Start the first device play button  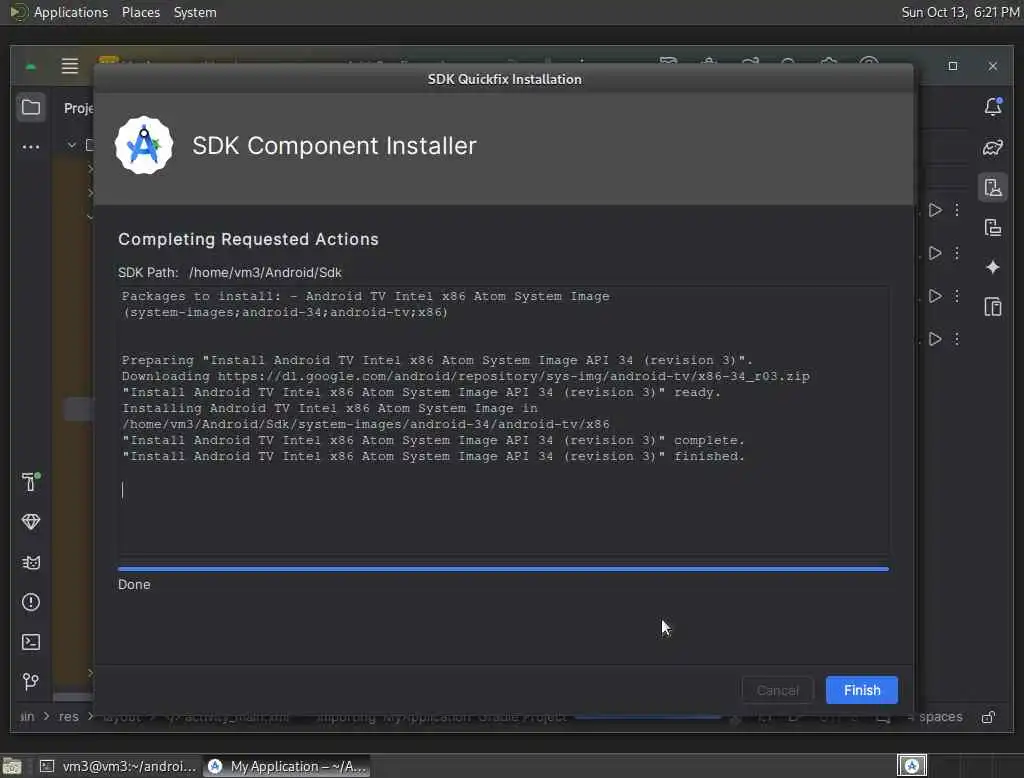coord(935,210)
